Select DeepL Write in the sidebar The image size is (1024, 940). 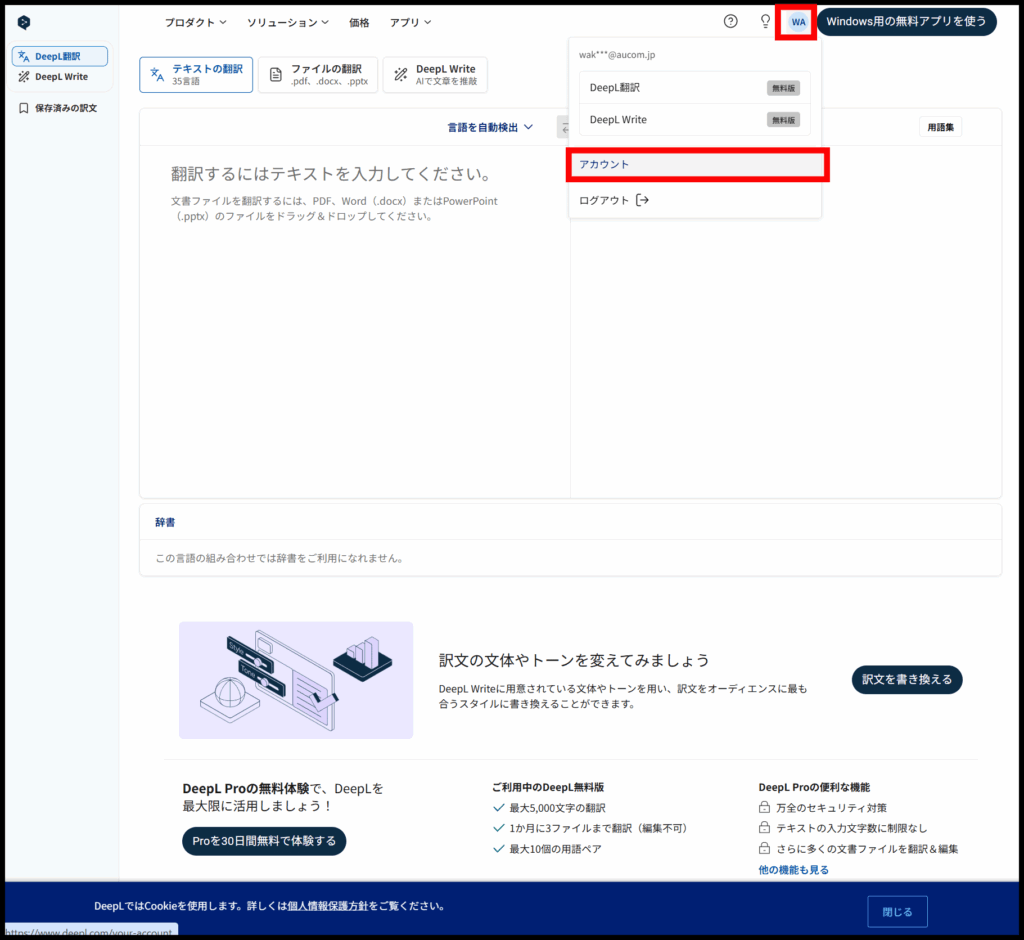tap(59, 76)
